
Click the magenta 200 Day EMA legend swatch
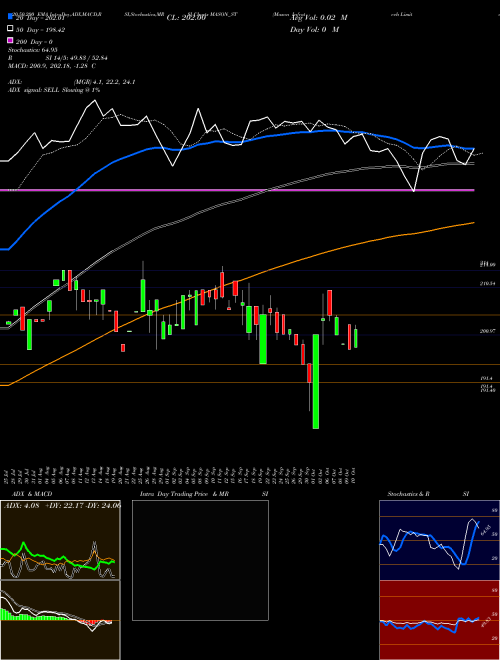pyautogui.click(x=10, y=41)
